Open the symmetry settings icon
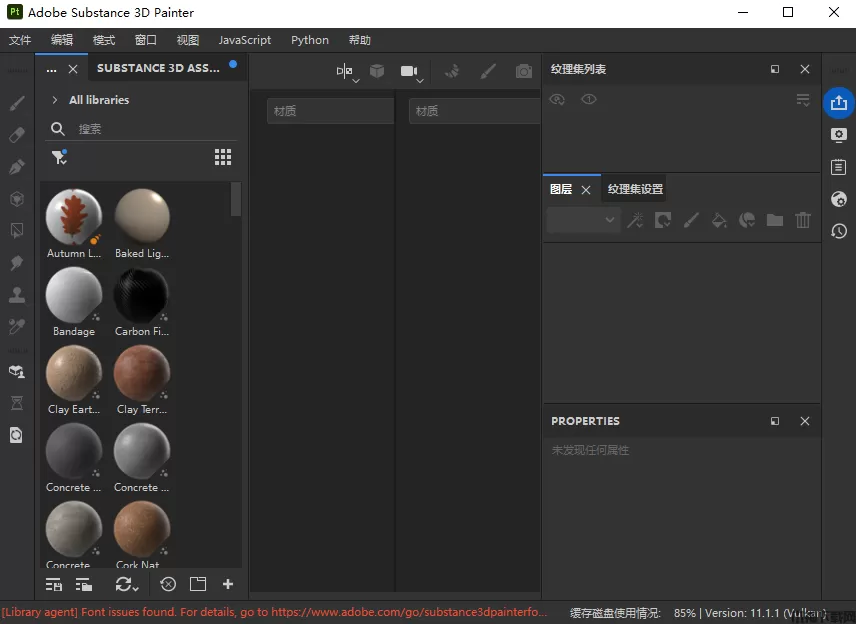The width and height of the screenshot is (856, 624). [345, 71]
